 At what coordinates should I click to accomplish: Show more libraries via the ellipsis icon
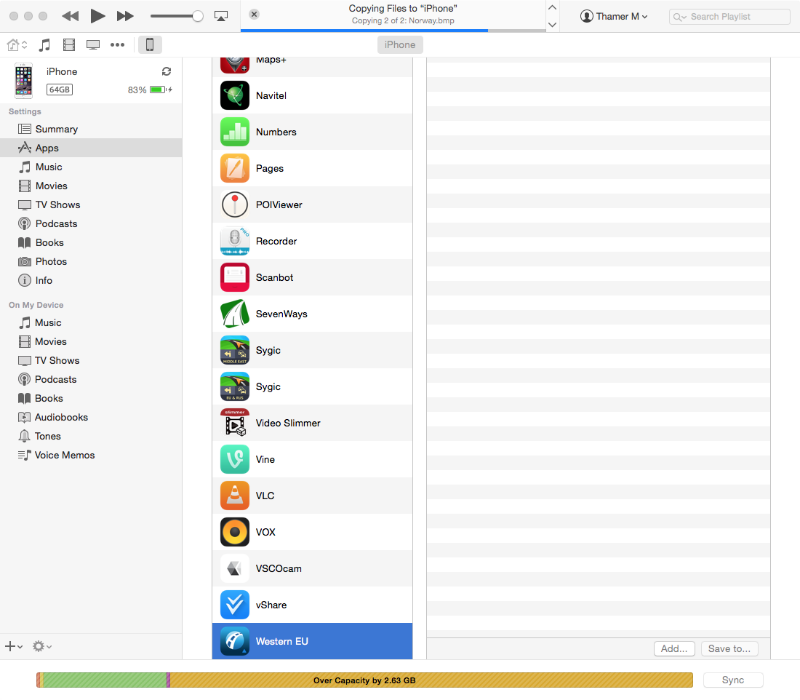[x=117, y=45]
